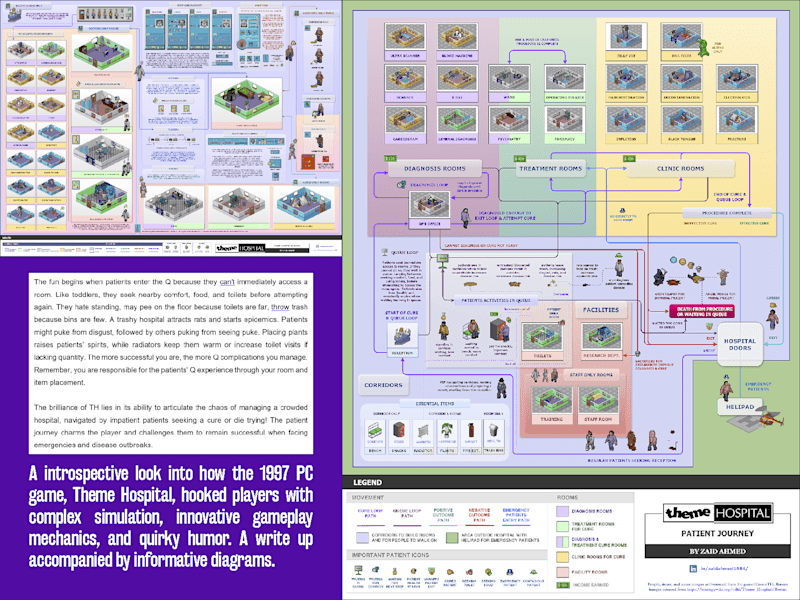The width and height of the screenshot is (800, 600).
Task: Click the patient sitting on bench icon
Action: 471,331
